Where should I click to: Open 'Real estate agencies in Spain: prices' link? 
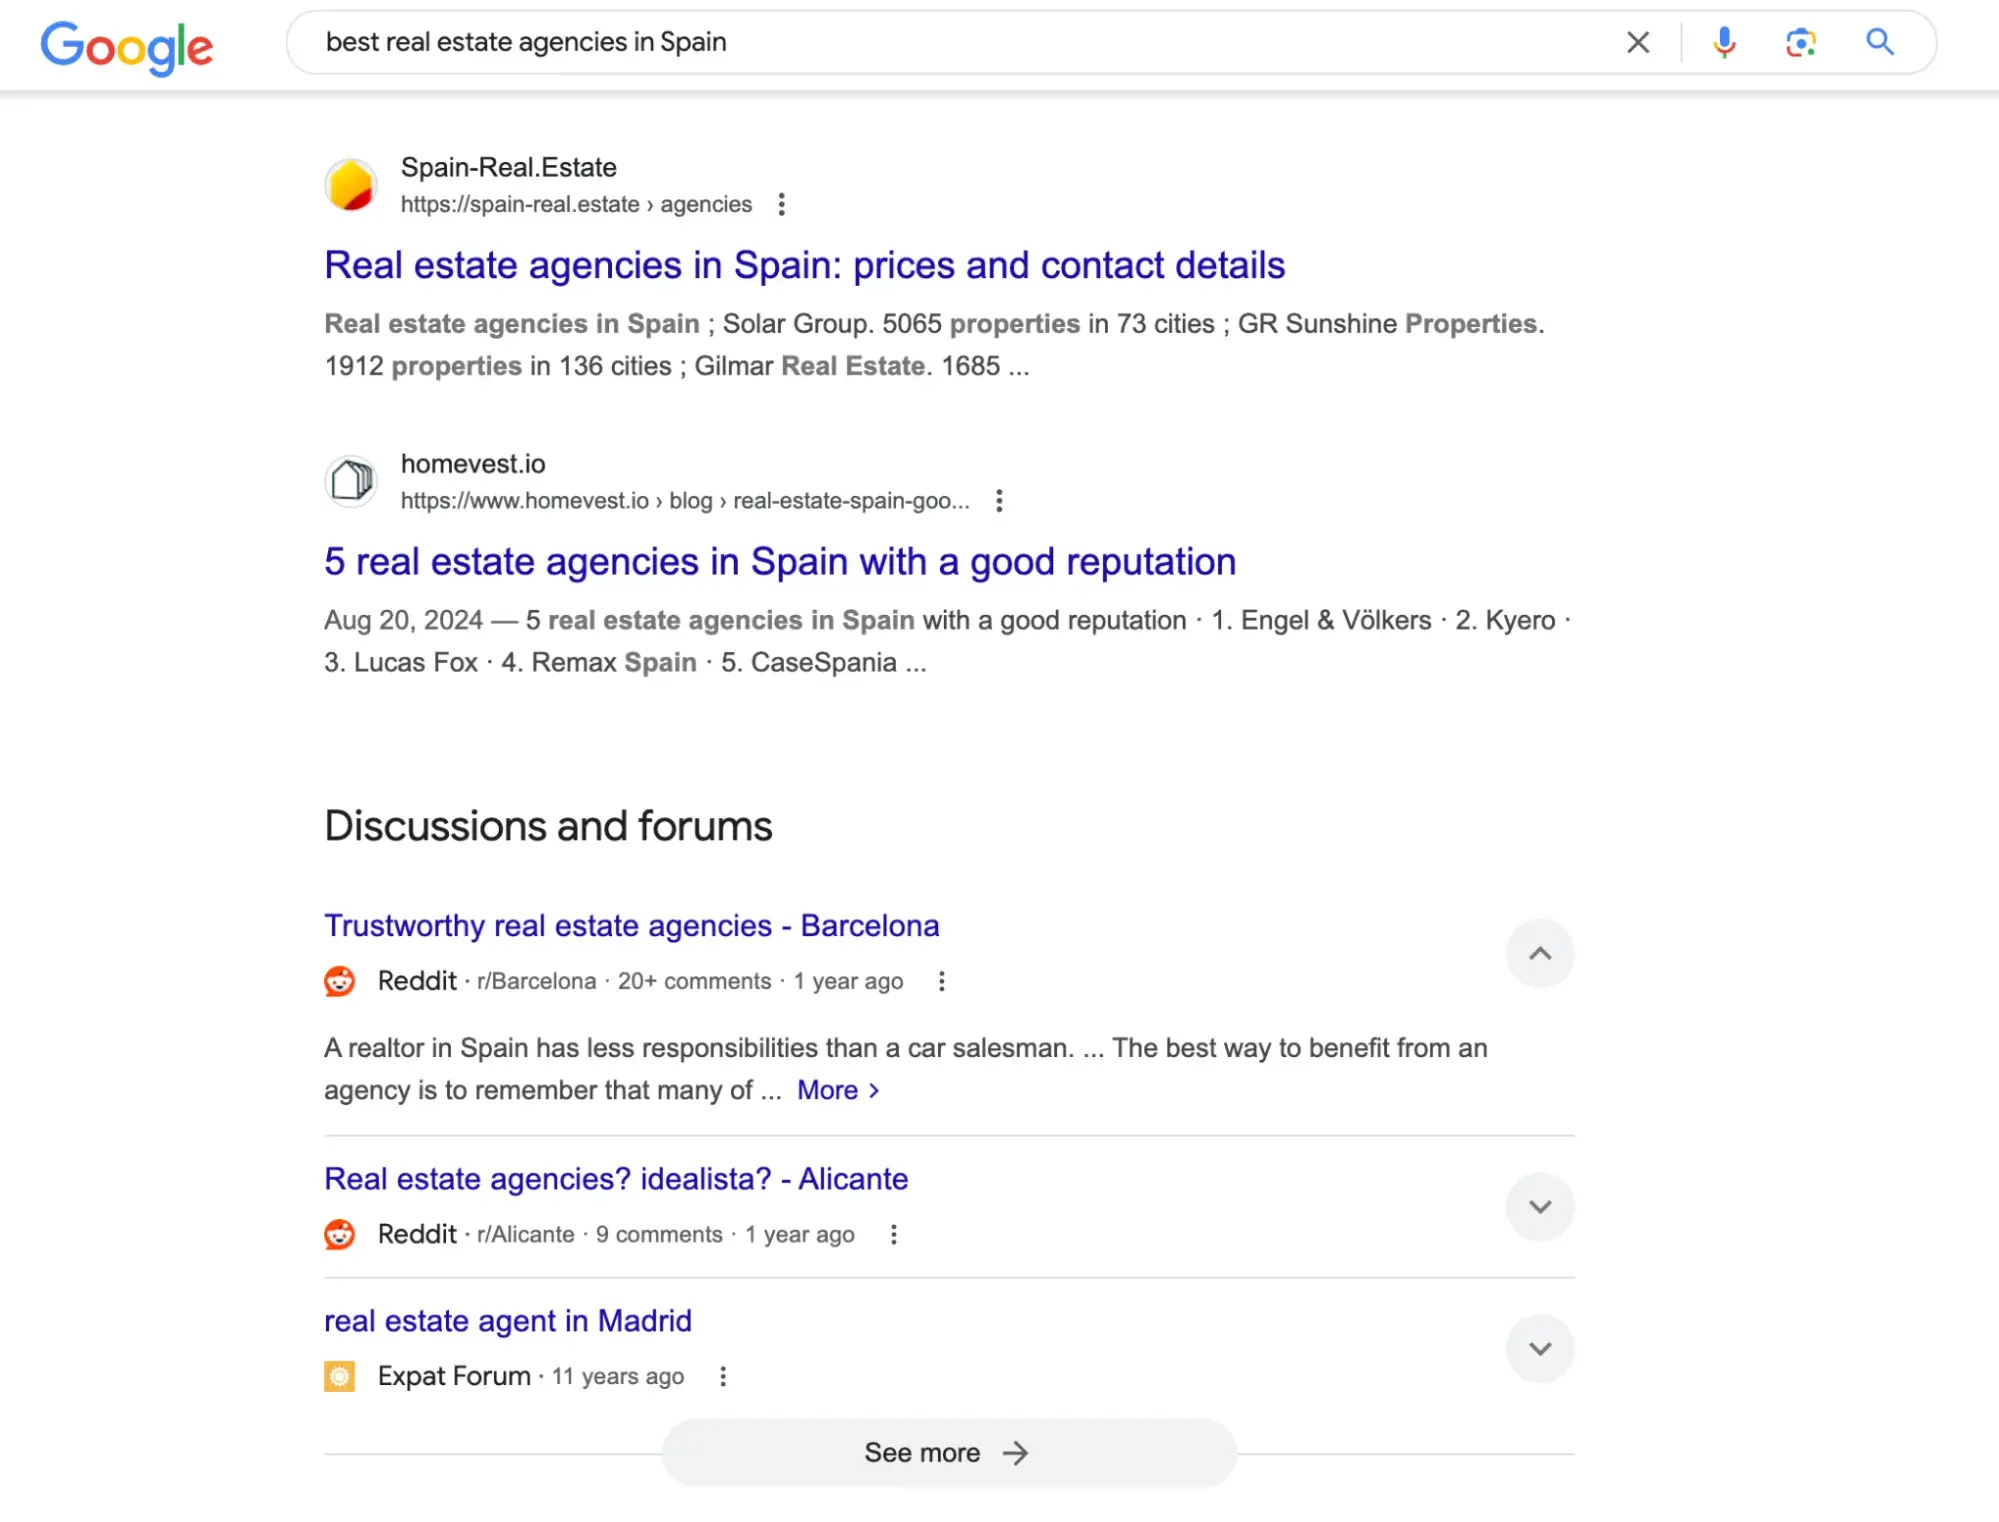804,265
